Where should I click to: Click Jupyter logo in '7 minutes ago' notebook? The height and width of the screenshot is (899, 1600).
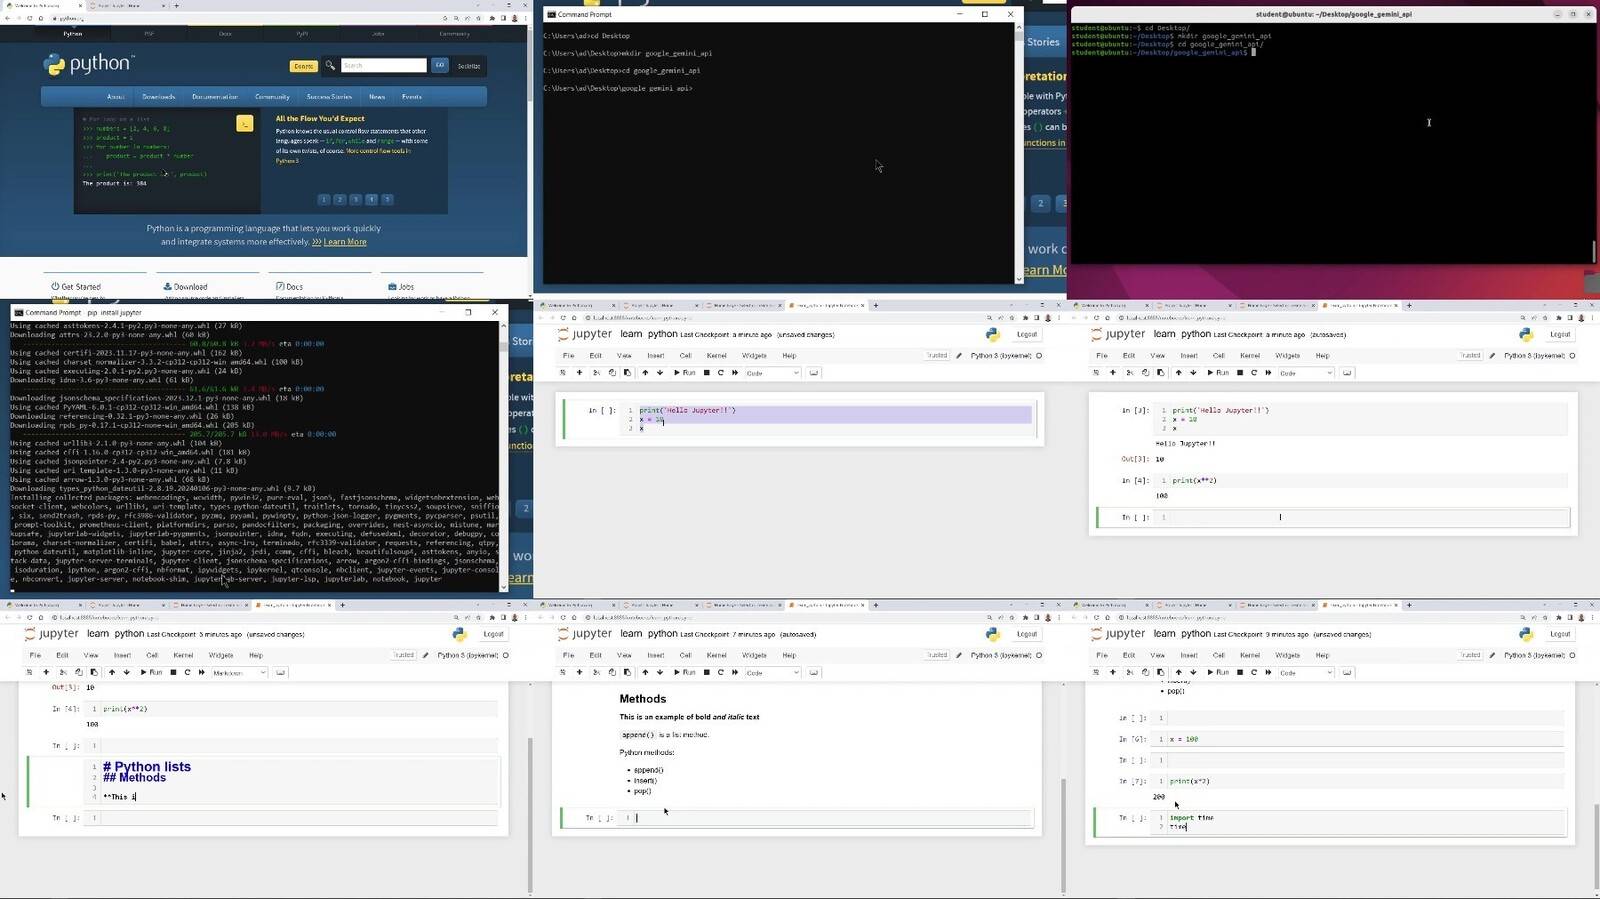(585, 634)
